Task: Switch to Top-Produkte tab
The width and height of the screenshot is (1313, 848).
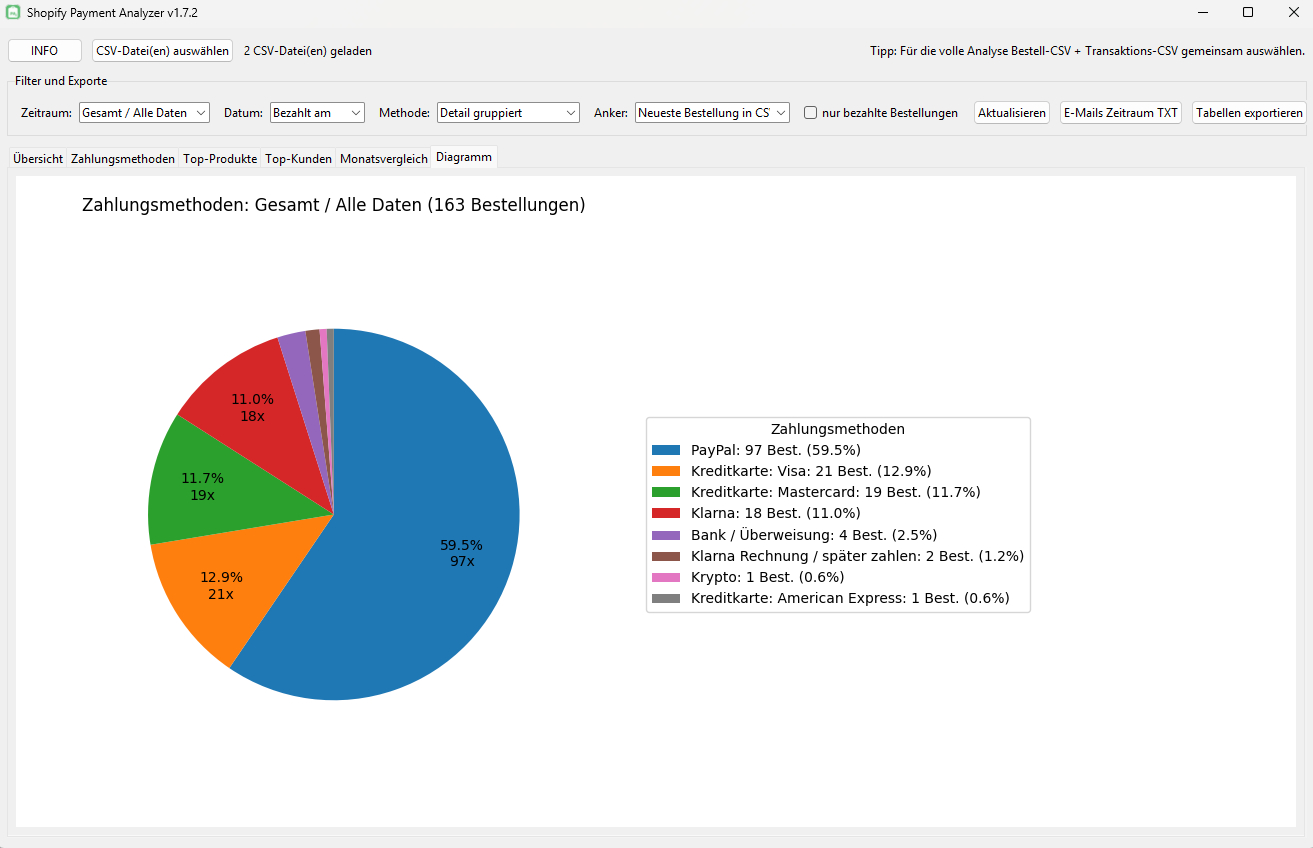Action: pos(220,159)
